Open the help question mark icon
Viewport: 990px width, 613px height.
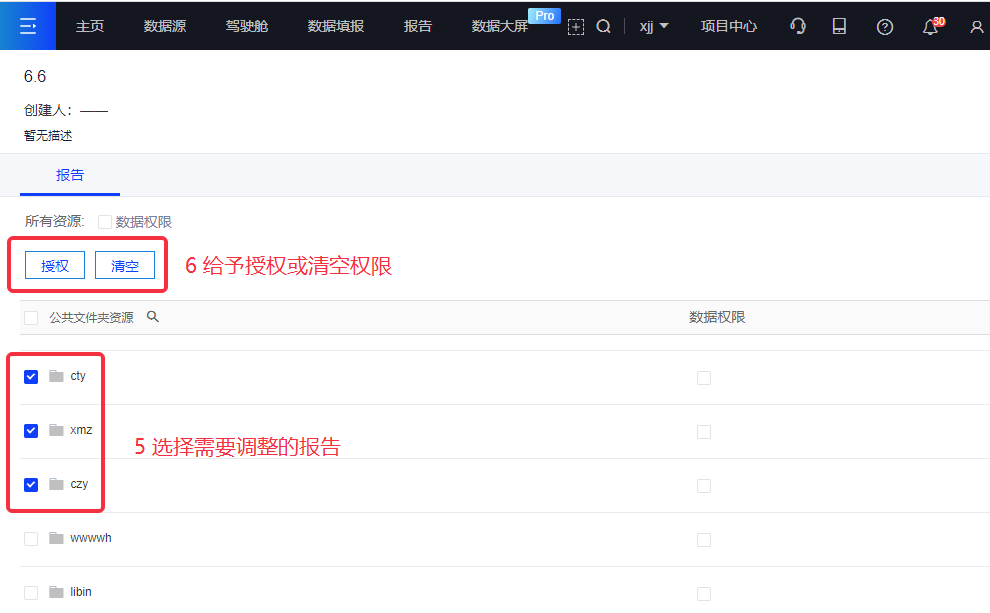pyautogui.click(x=884, y=27)
